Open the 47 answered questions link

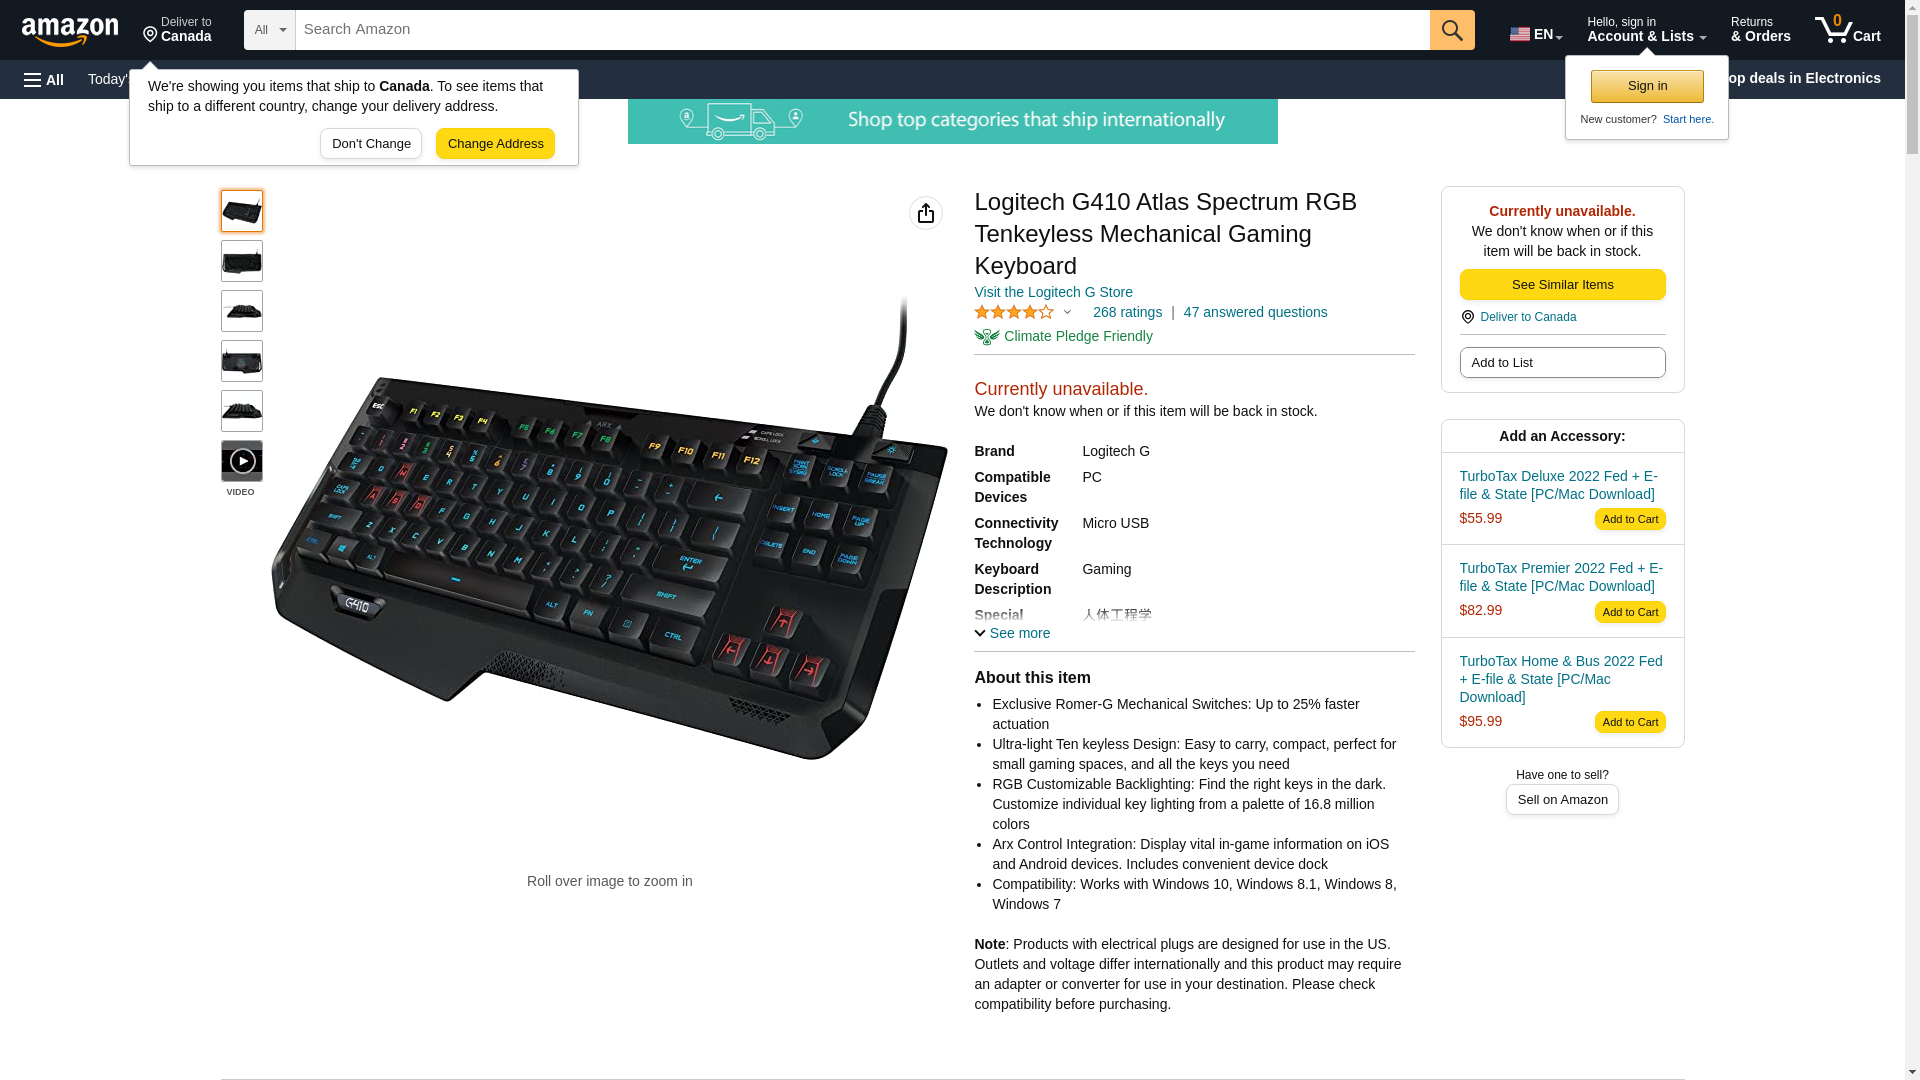[1255, 312]
